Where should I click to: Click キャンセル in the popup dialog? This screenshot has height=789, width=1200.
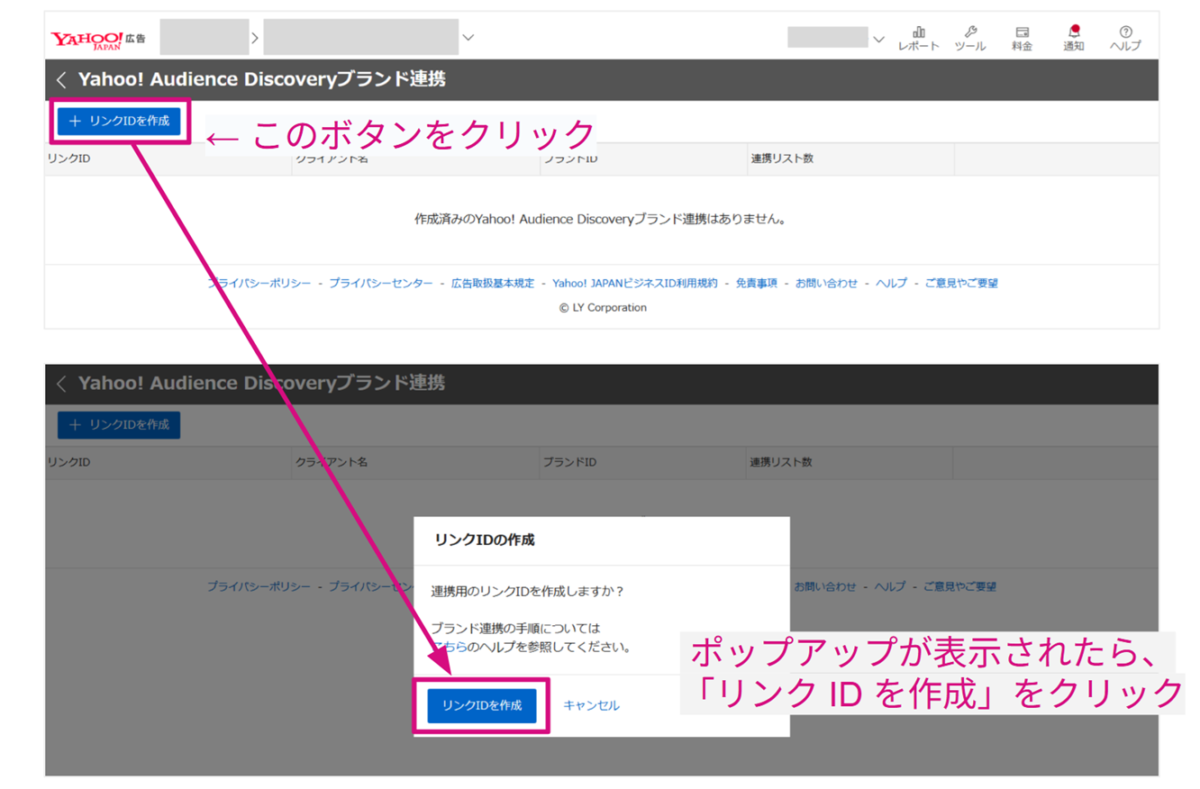coord(591,705)
